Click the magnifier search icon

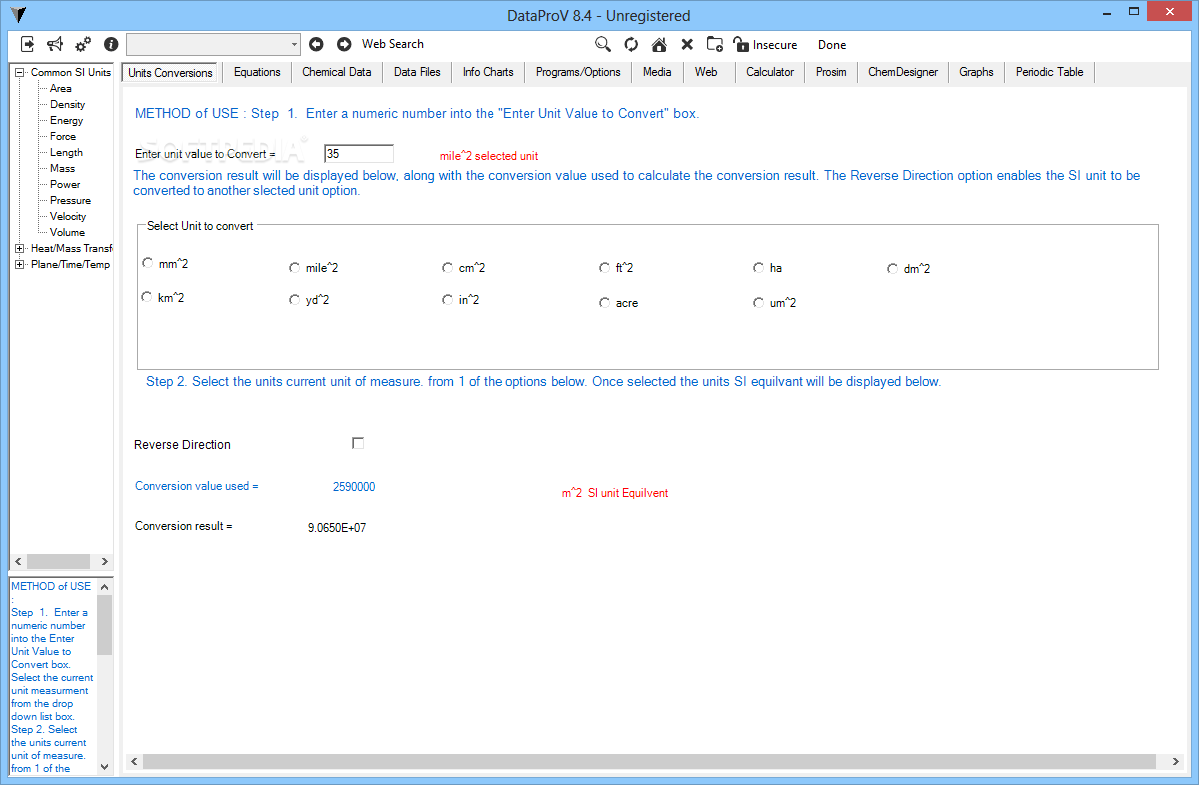pyautogui.click(x=603, y=44)
